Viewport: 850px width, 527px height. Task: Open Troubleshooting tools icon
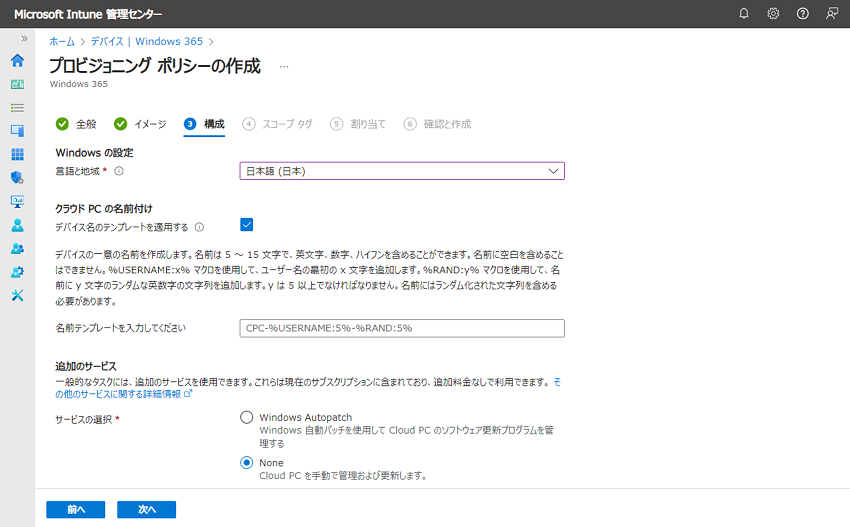pyautogui.click(x=17, y=295)
